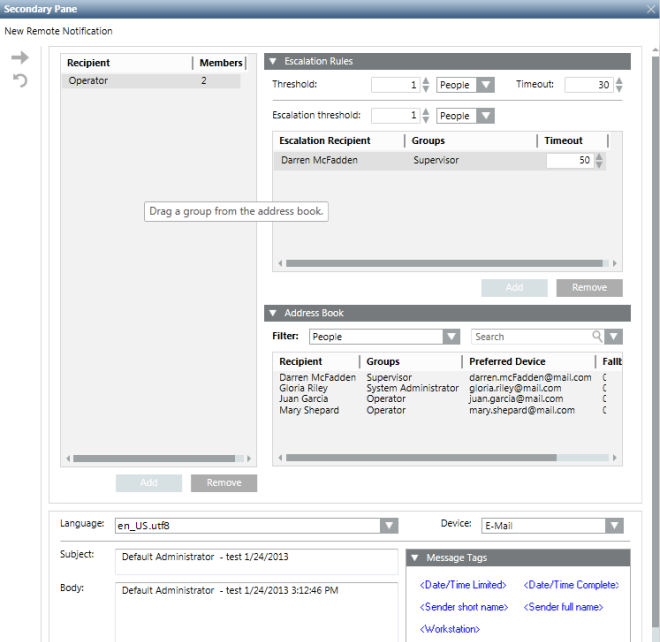Viewport: 660px width, 642px height.
Task: Collapse the Escalation Rules section
Action: point(273,61)
